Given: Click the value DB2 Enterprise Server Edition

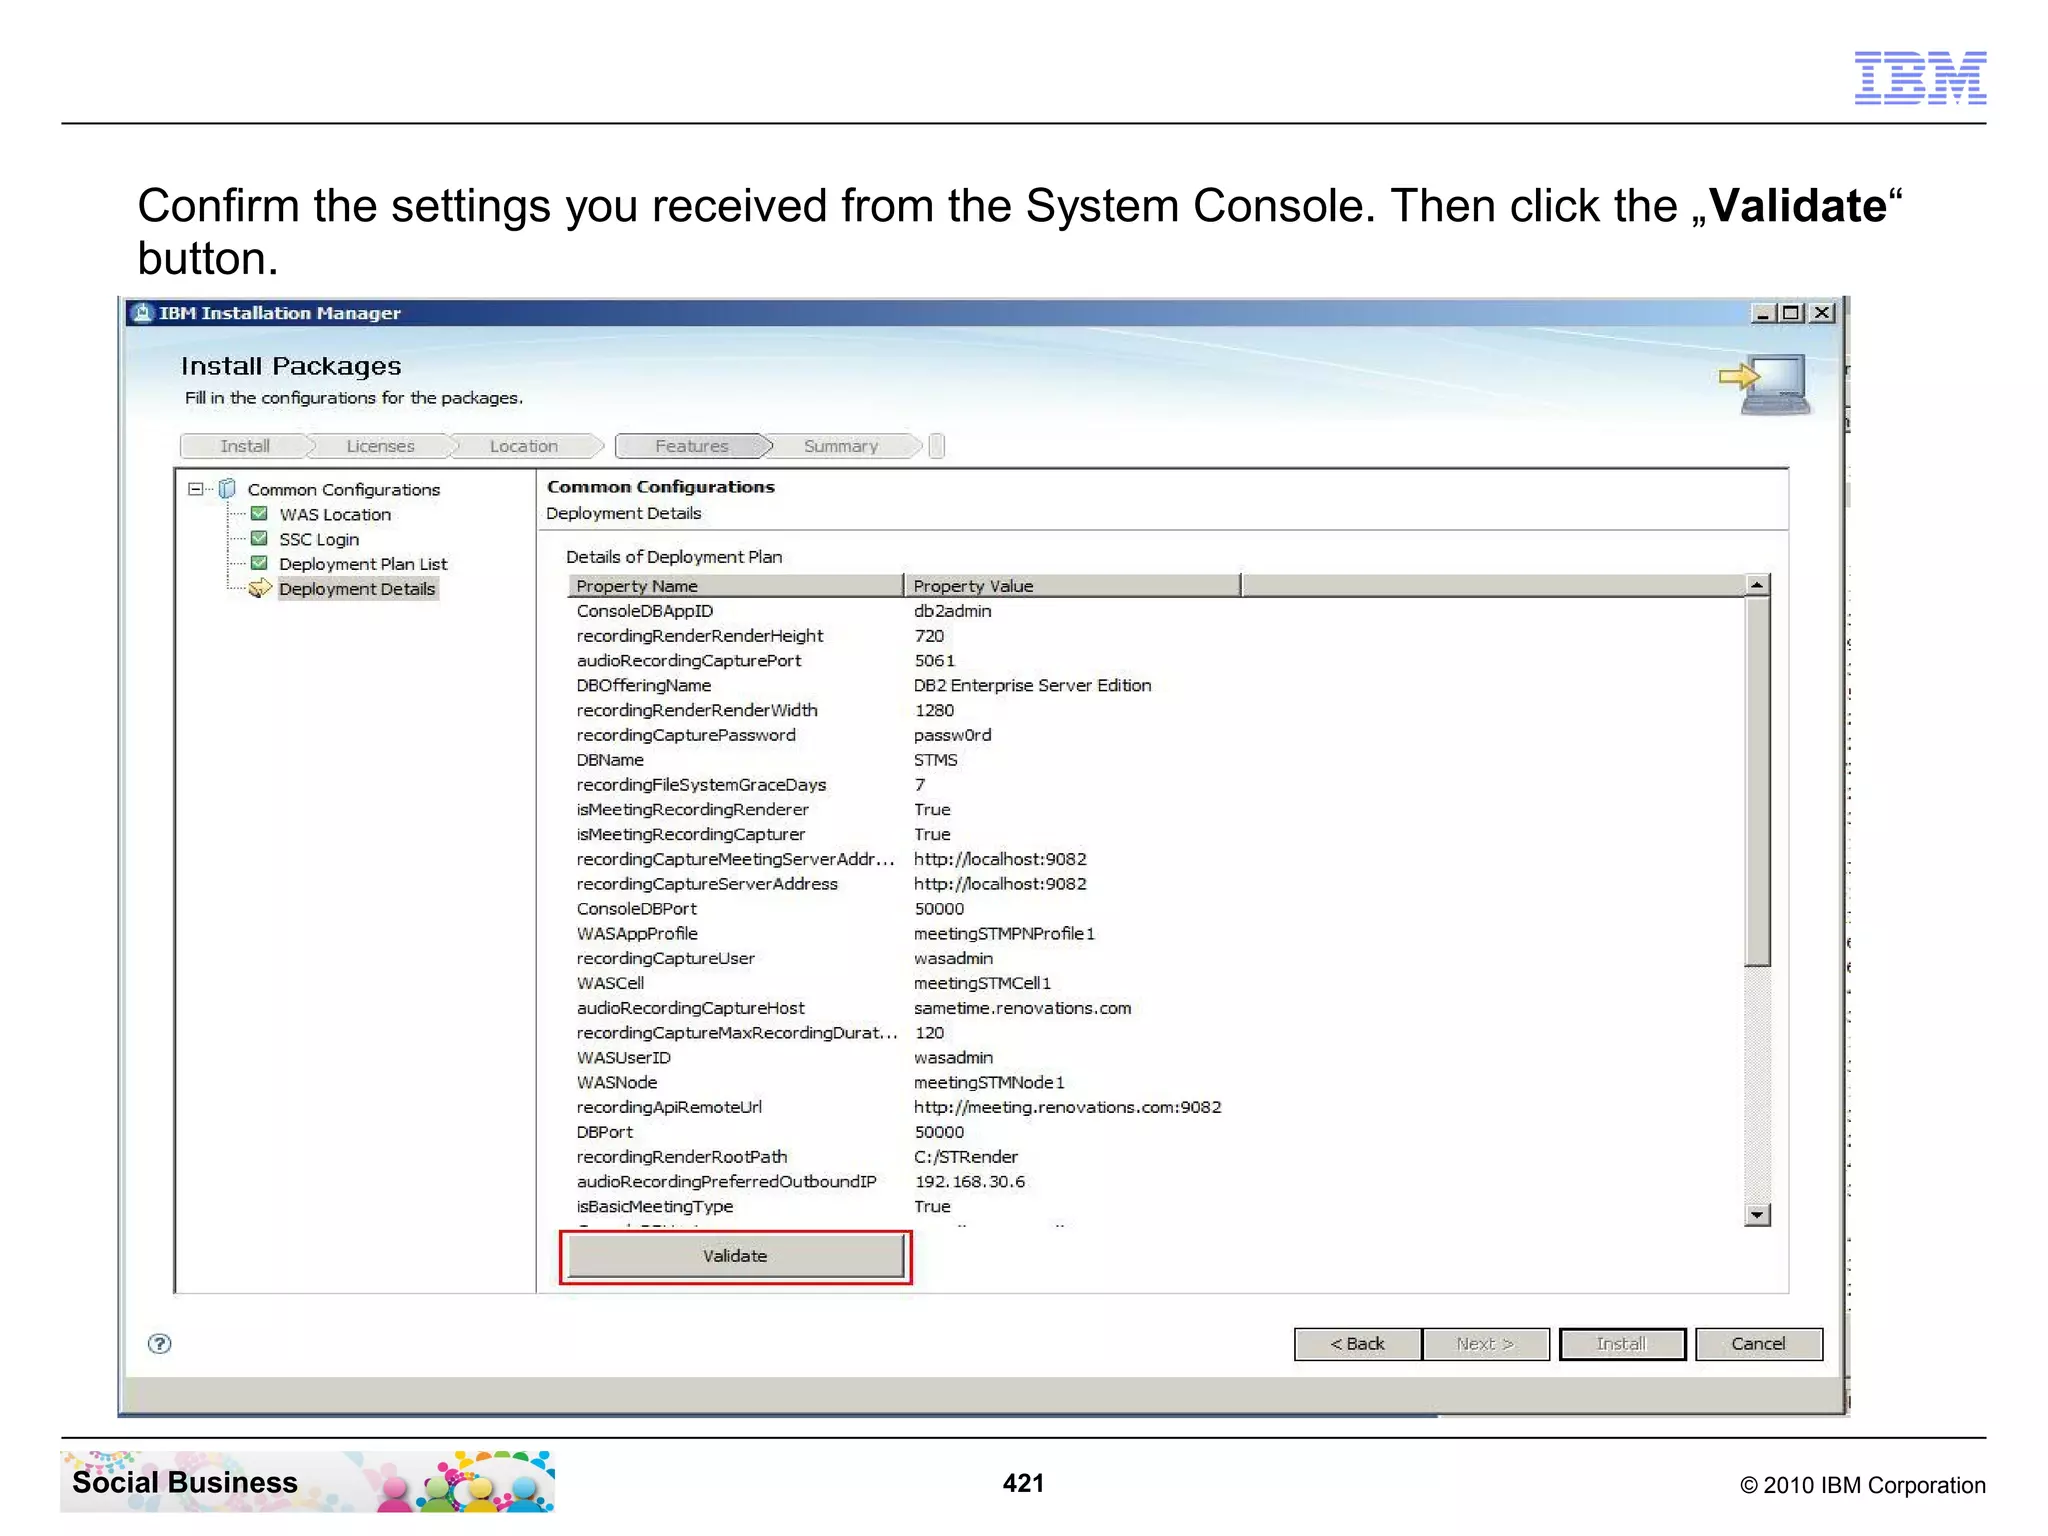Looking at the screenshot, I should coord(1032,686).
